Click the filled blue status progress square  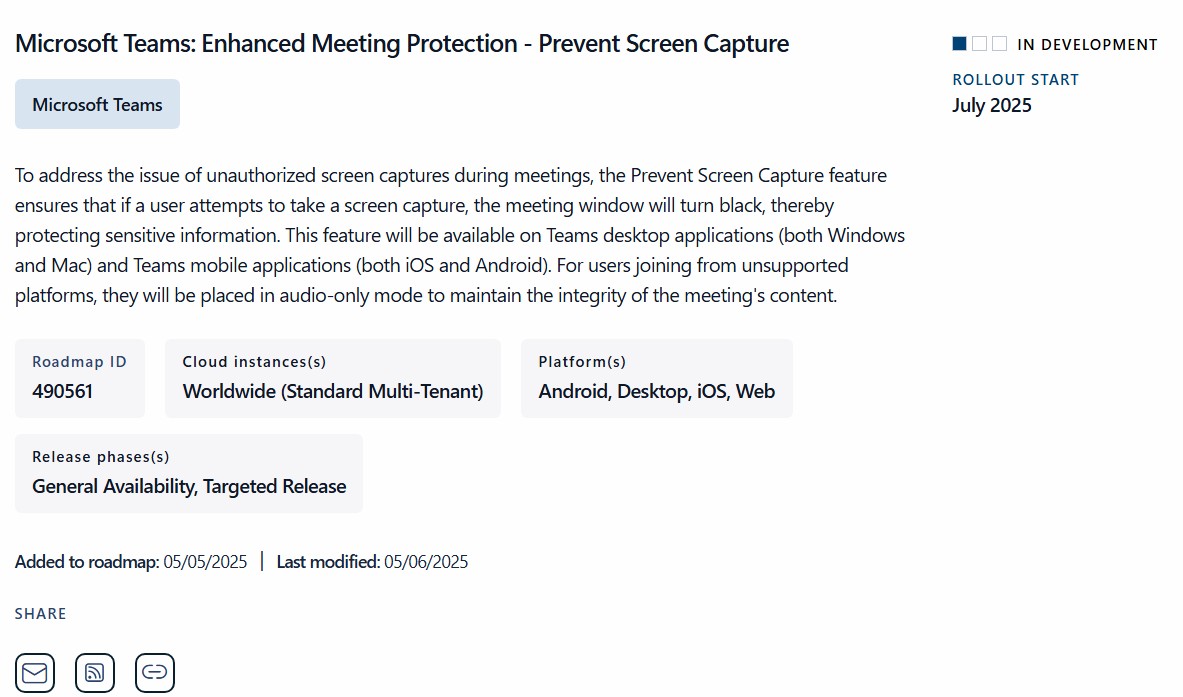pyautogui.click(x=960, y=44)
